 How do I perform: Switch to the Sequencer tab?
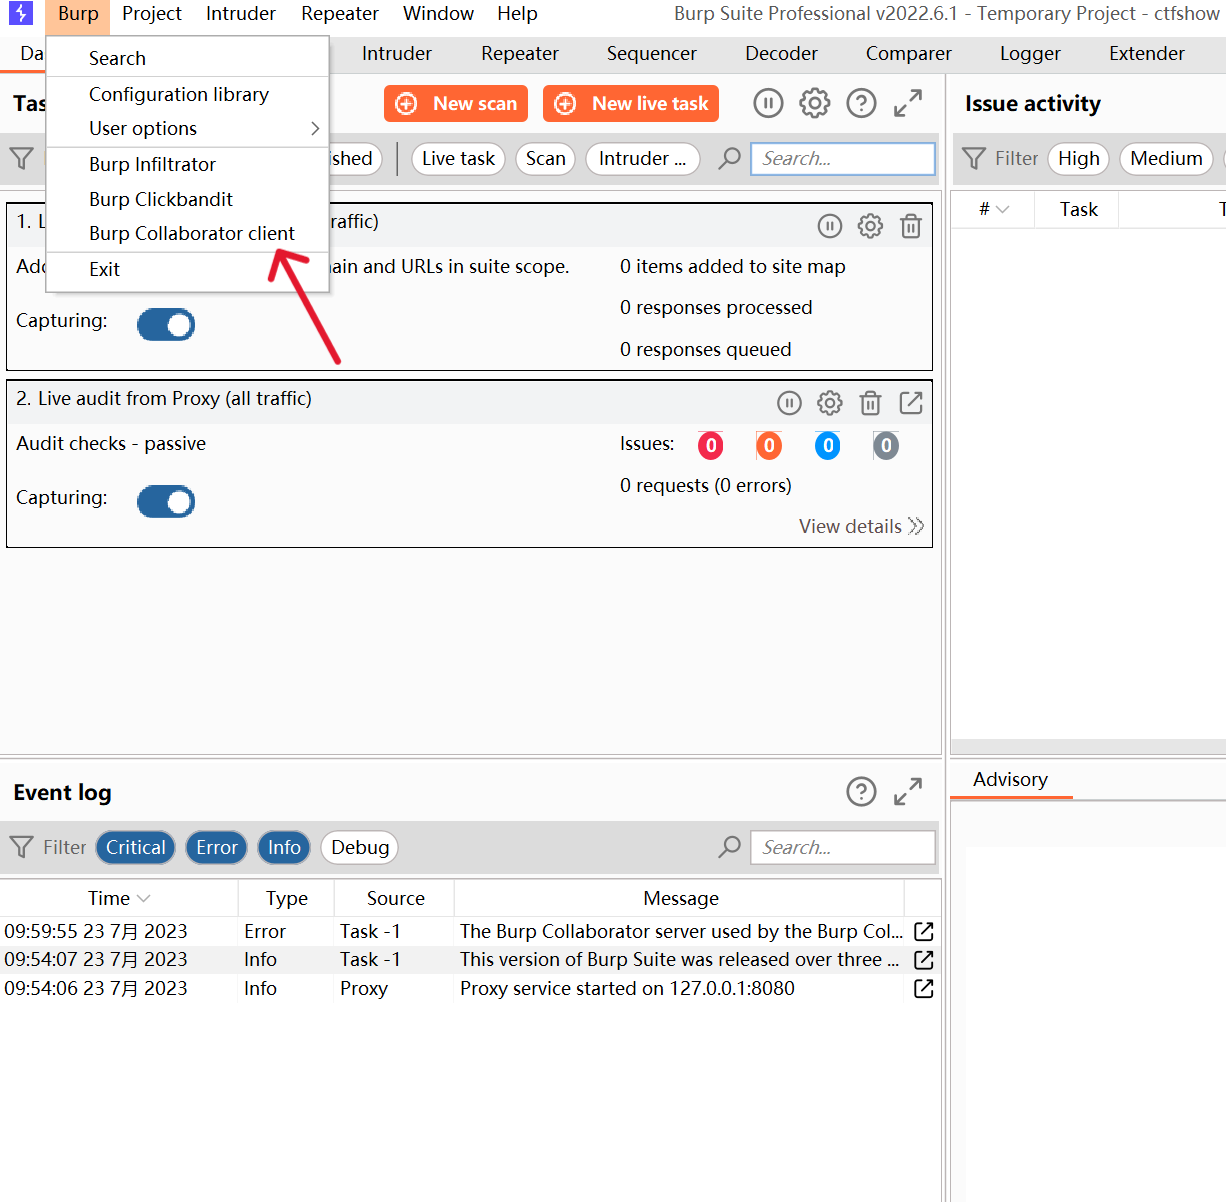(652, 54)
